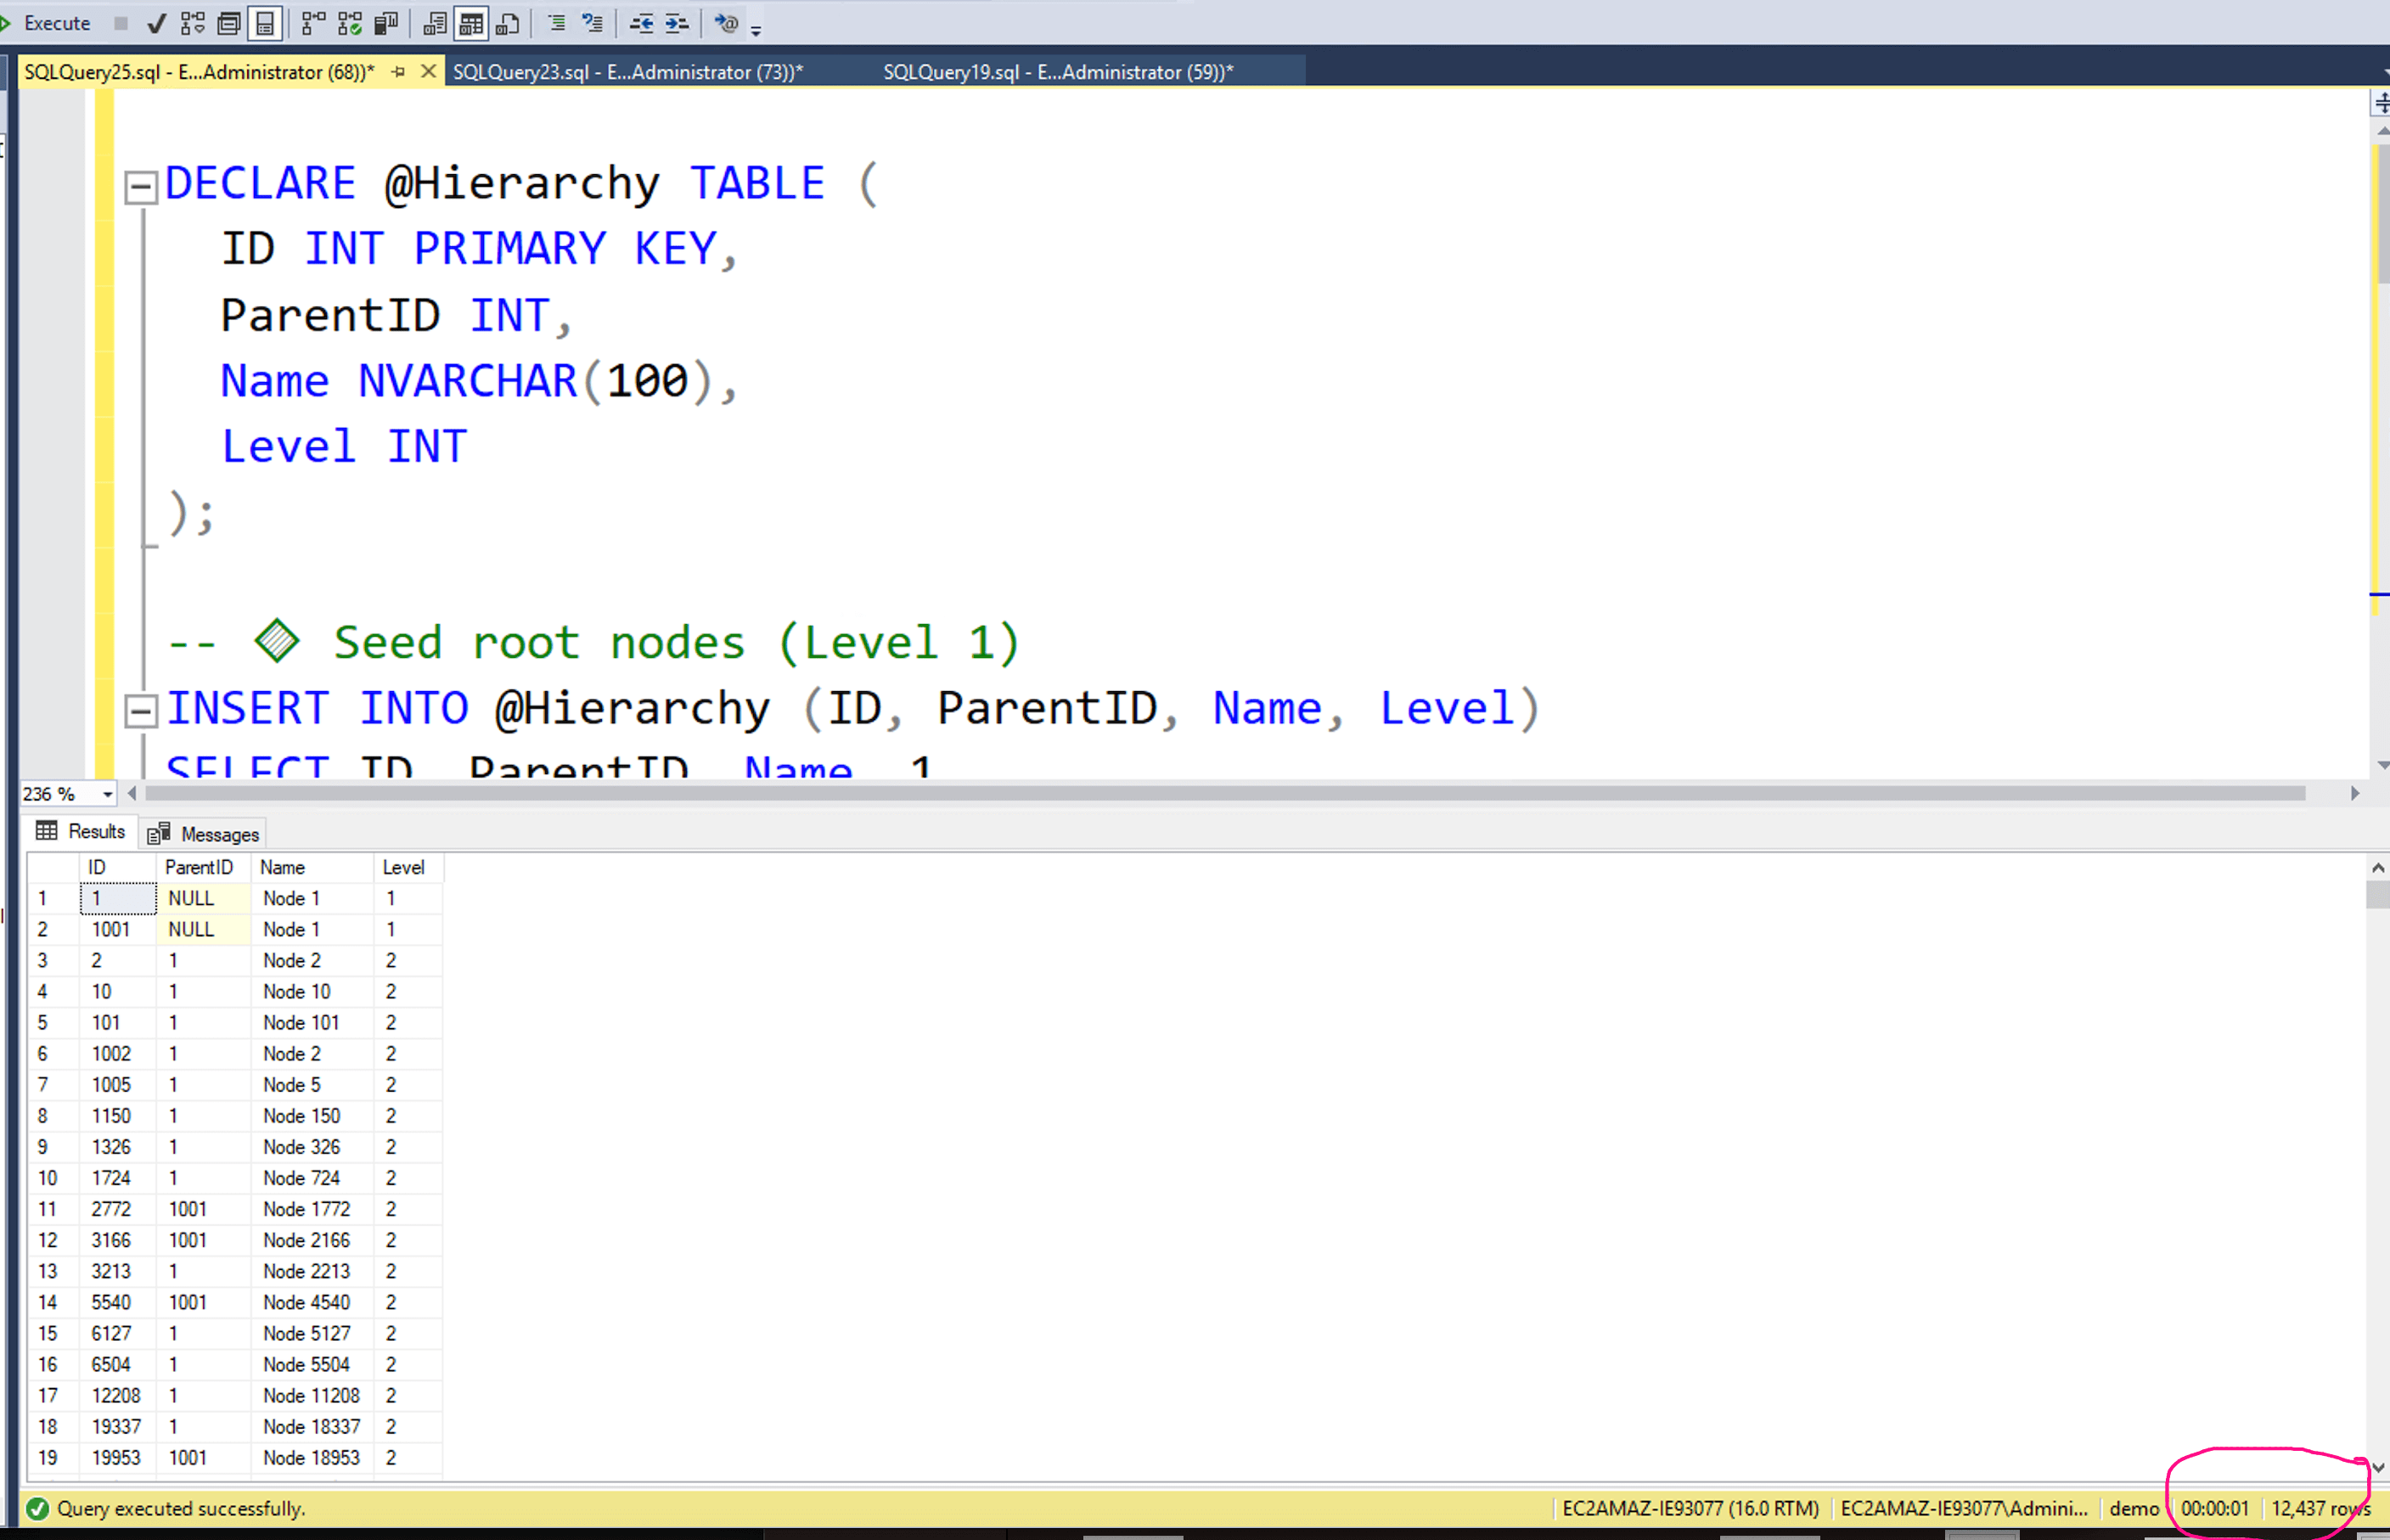The width and height of the screenshot is (2390, 1540).
Task: Switch to the SQLQuery23.sql tab
Action: (x=627, y=72)
